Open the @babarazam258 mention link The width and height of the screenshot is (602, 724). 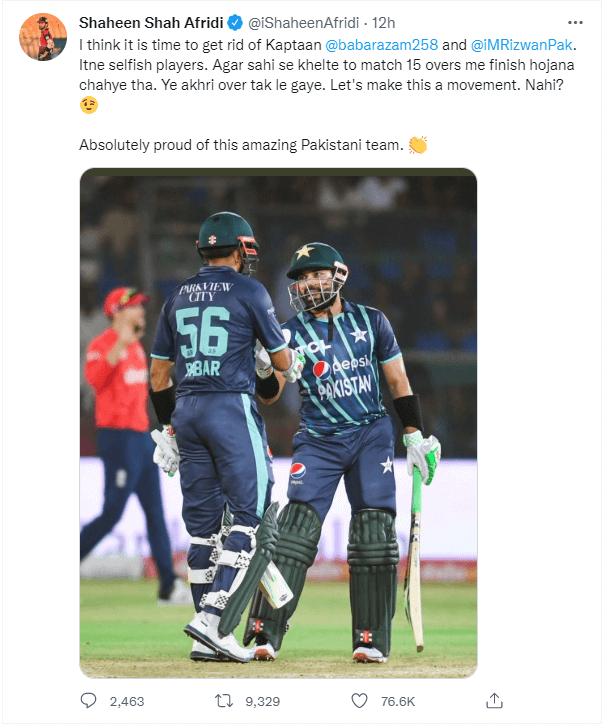click(x=381, y=45)
